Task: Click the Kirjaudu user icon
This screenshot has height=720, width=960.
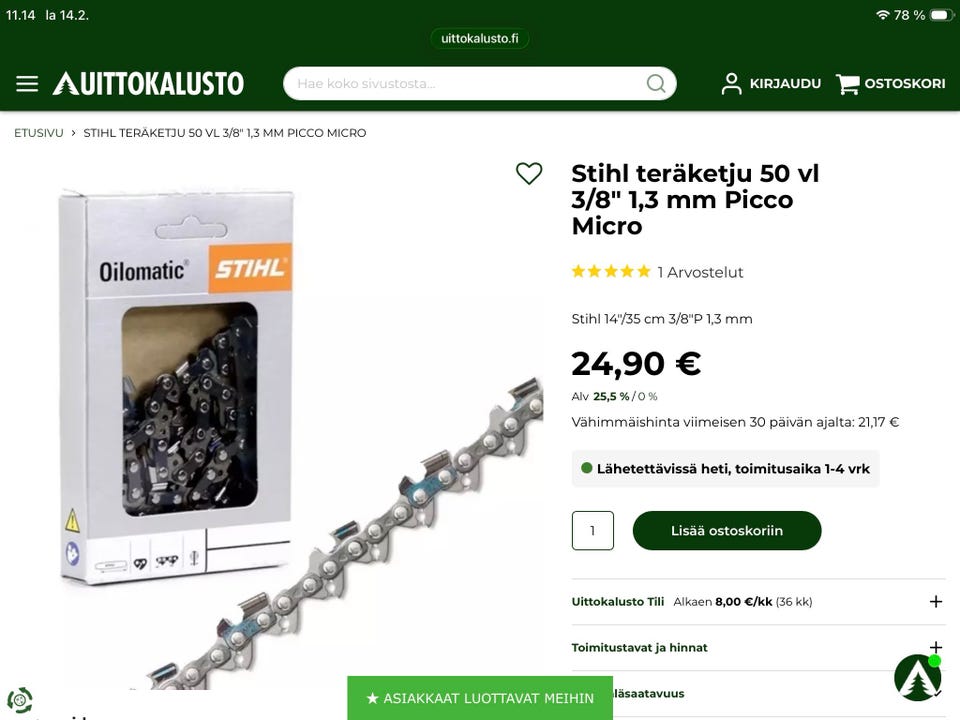Action: tap(731, 84)
